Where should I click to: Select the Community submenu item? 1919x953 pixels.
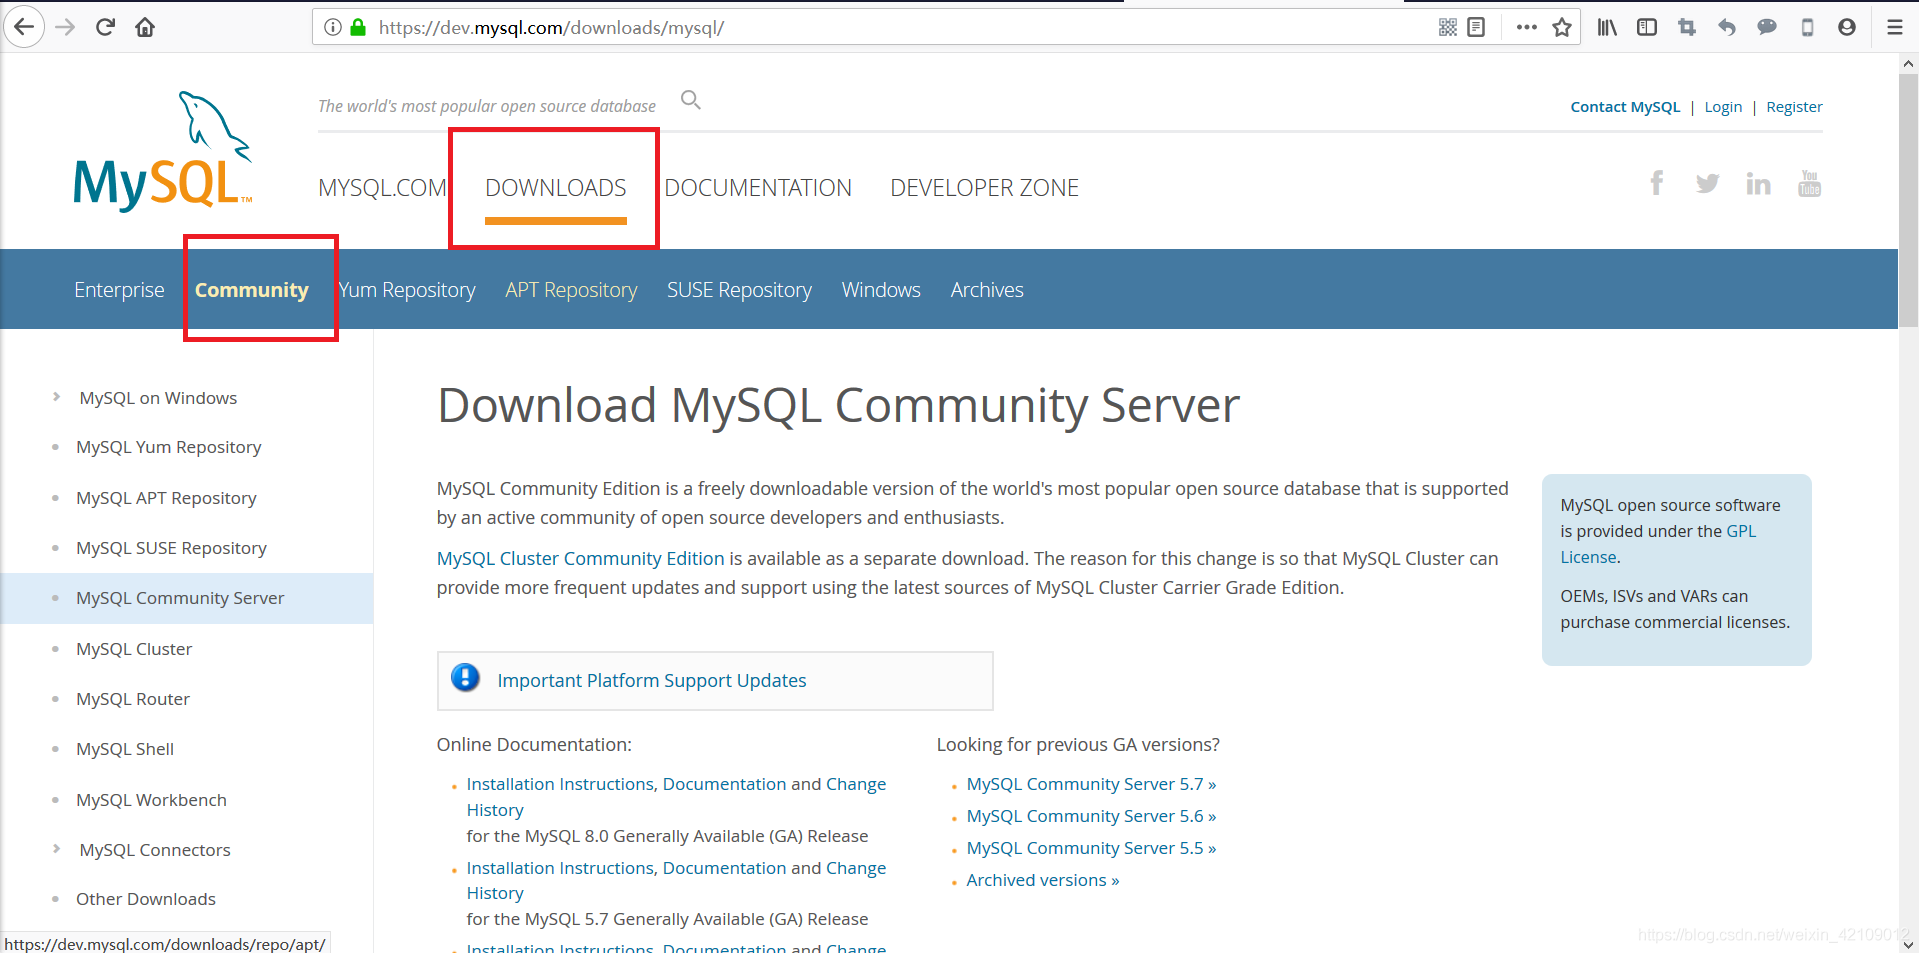point(251,290)
